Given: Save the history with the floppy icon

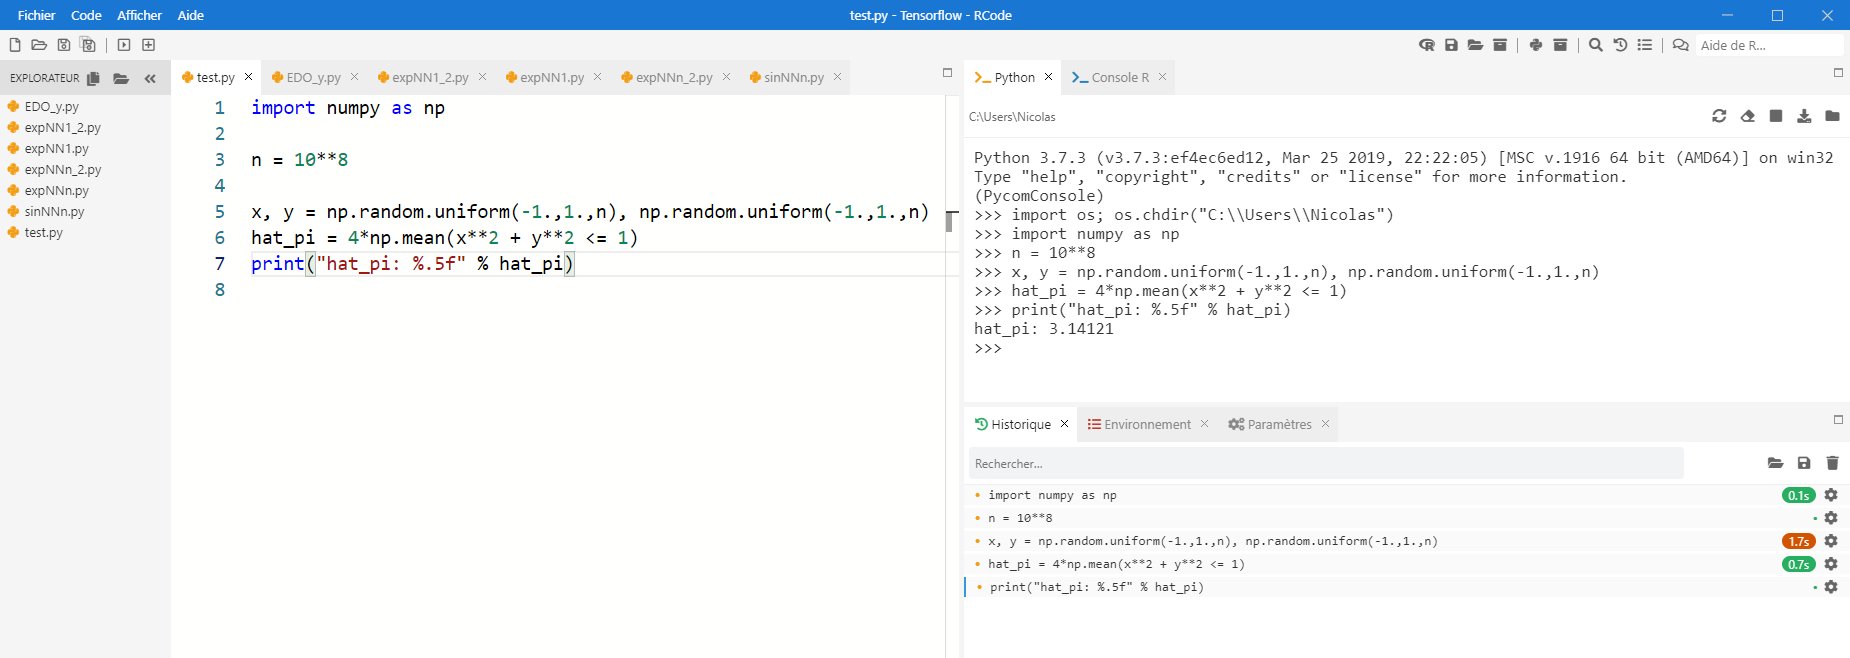Looking at the screenshot, I should click(1804, 463).
